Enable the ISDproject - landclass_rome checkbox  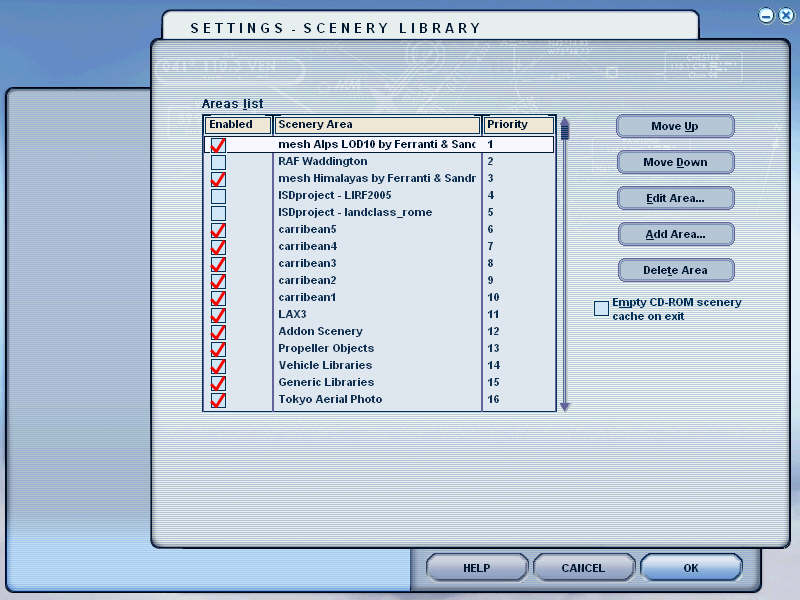[218, 213]
